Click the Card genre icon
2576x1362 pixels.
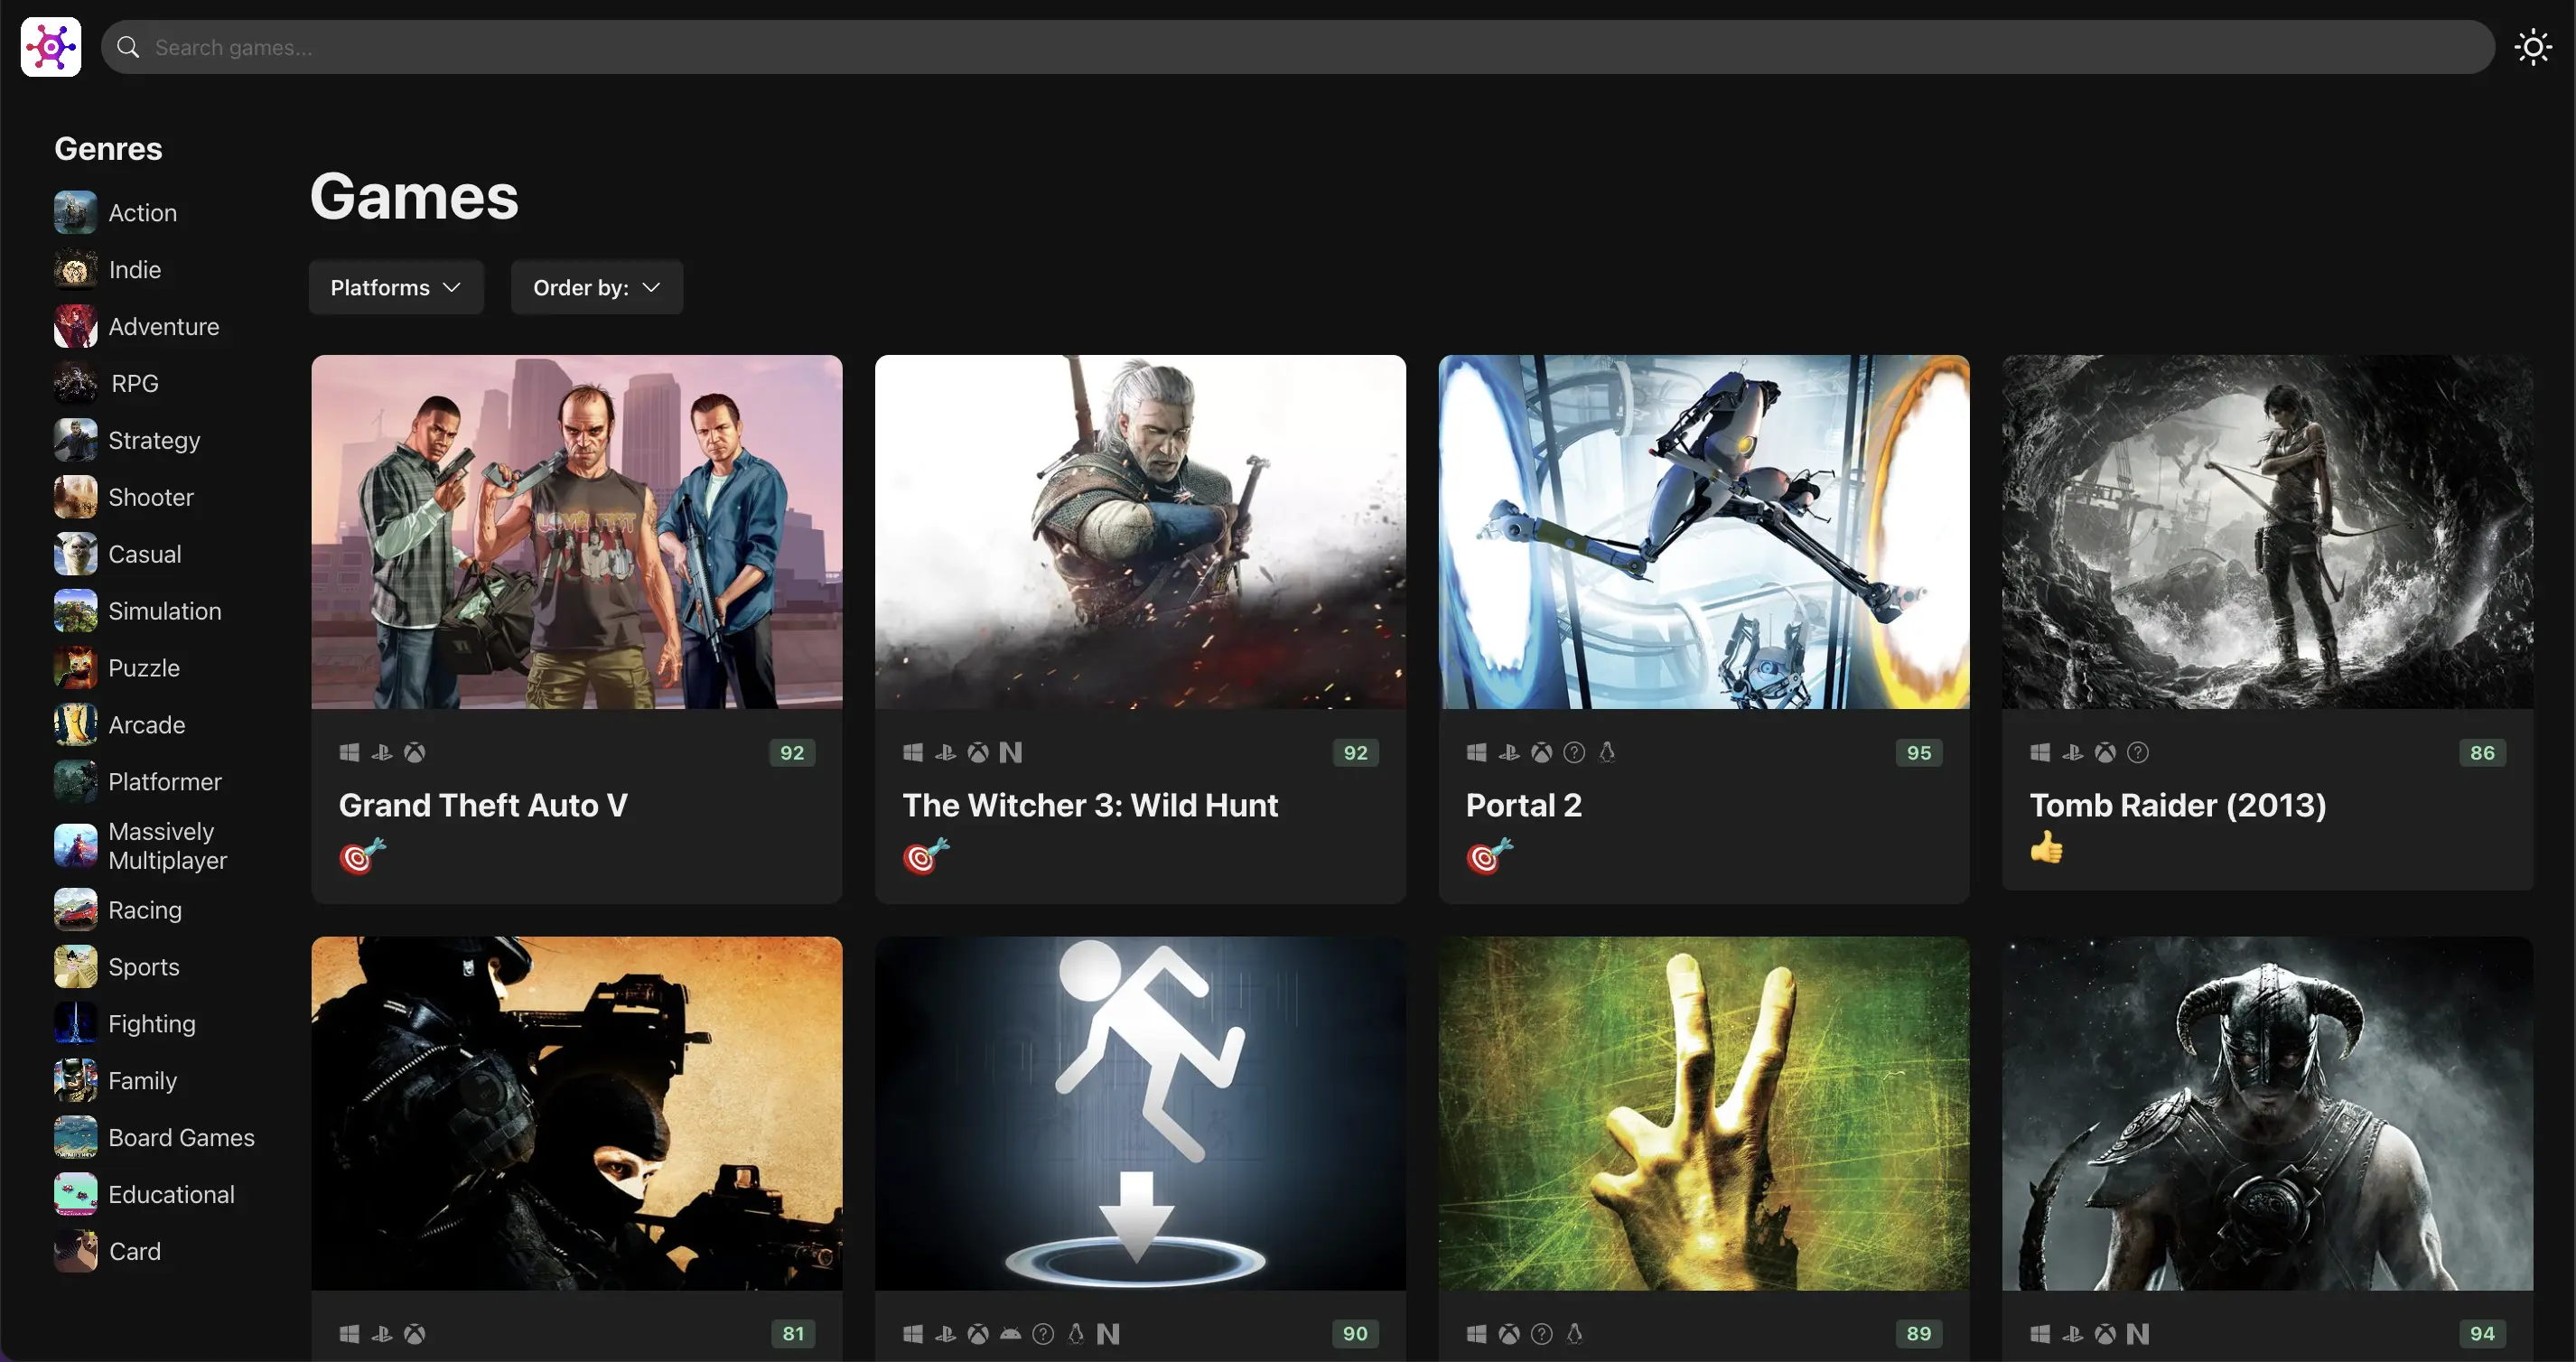[x=75, y=1251]
